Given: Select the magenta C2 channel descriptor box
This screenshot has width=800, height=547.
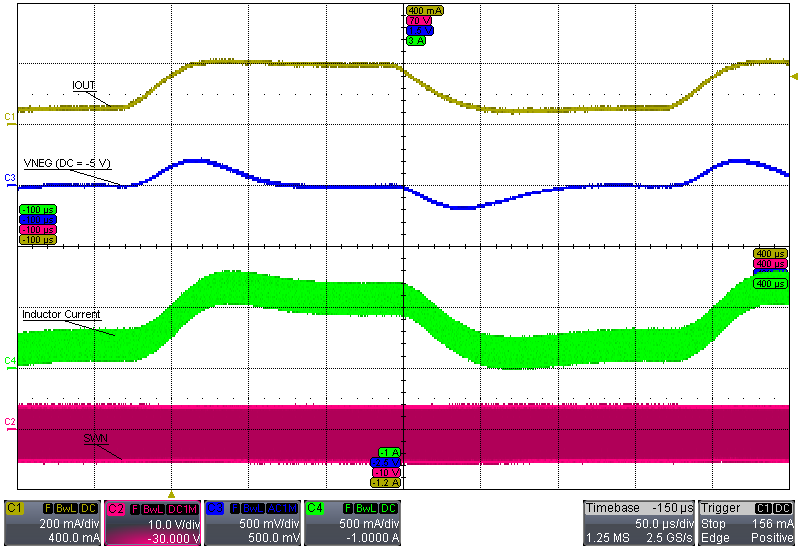Looking at the screenshot, I should (152, 523).
